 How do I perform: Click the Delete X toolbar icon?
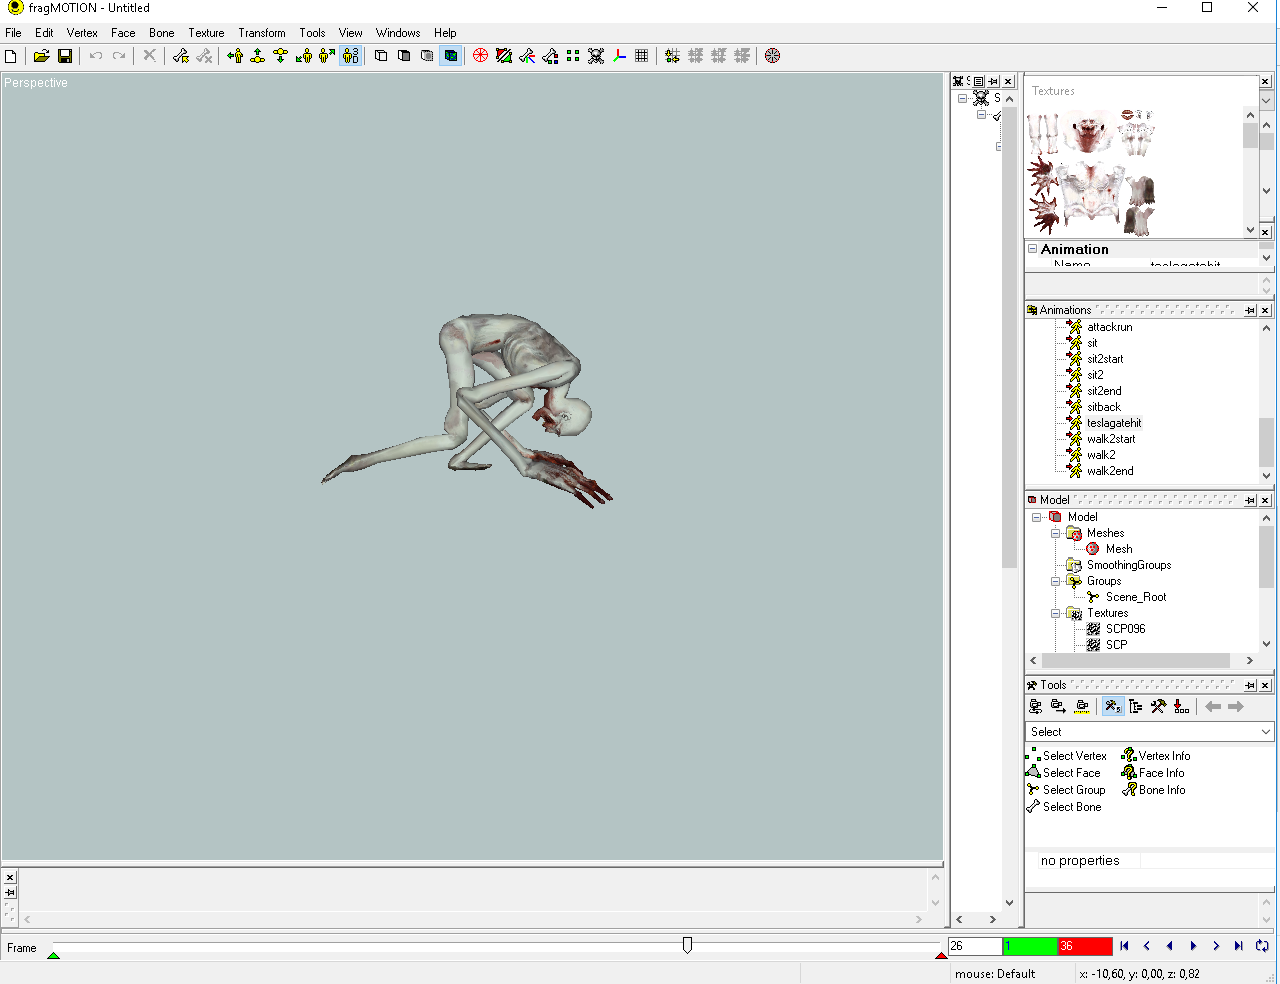pos(149,56)
